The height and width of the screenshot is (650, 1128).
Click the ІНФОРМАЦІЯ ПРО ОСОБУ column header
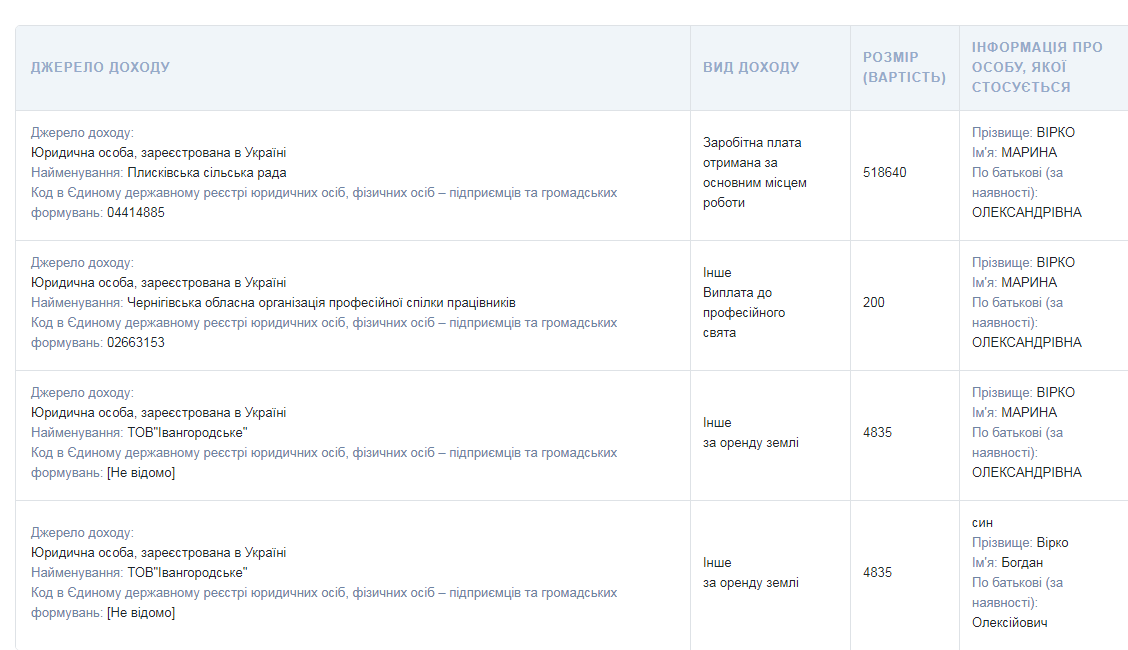tap(1037, 67)
